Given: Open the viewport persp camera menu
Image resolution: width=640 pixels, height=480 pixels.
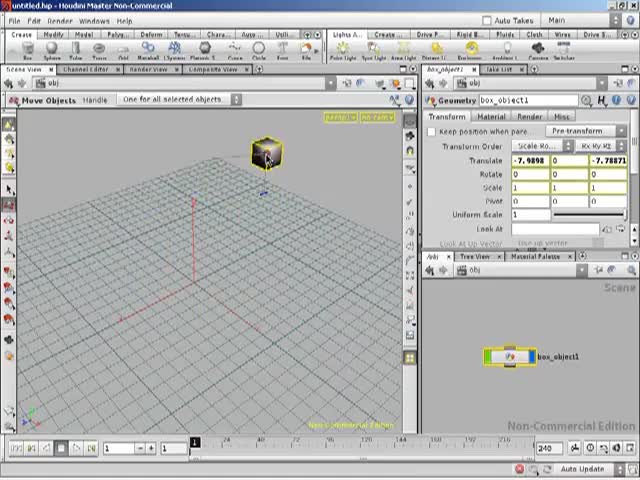Looking at the screenshot, I should 340,118.
